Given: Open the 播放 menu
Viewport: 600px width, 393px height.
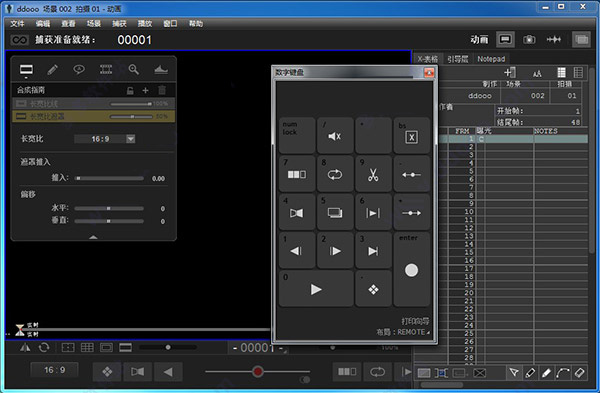Looking at the screenshot, I should (145, 24).
